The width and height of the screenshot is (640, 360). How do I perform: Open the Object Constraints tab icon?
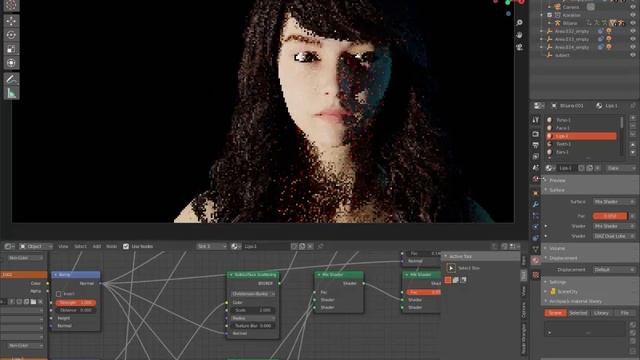(x=536, y=238)
